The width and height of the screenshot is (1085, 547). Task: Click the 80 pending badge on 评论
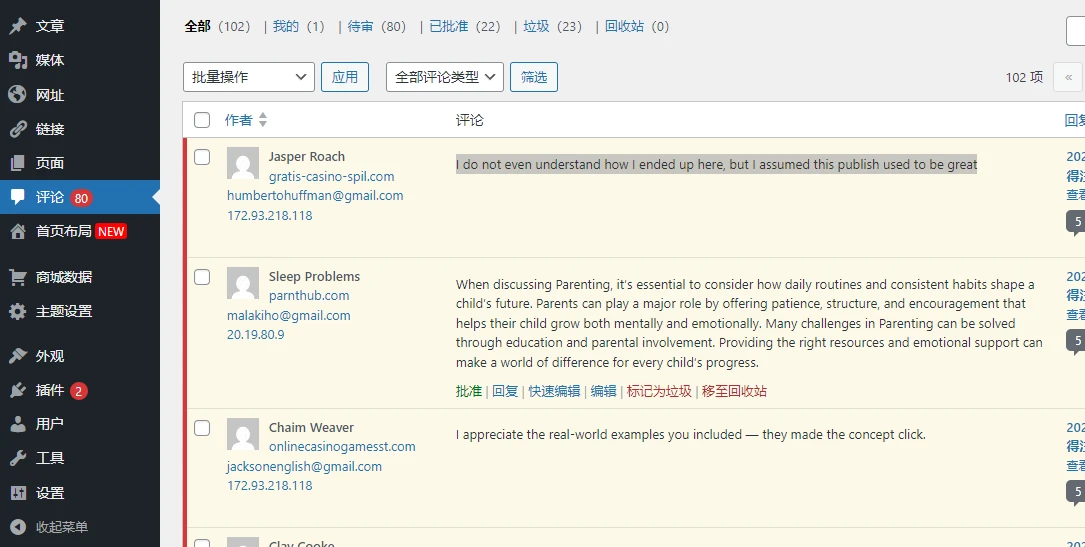point(81,198)
